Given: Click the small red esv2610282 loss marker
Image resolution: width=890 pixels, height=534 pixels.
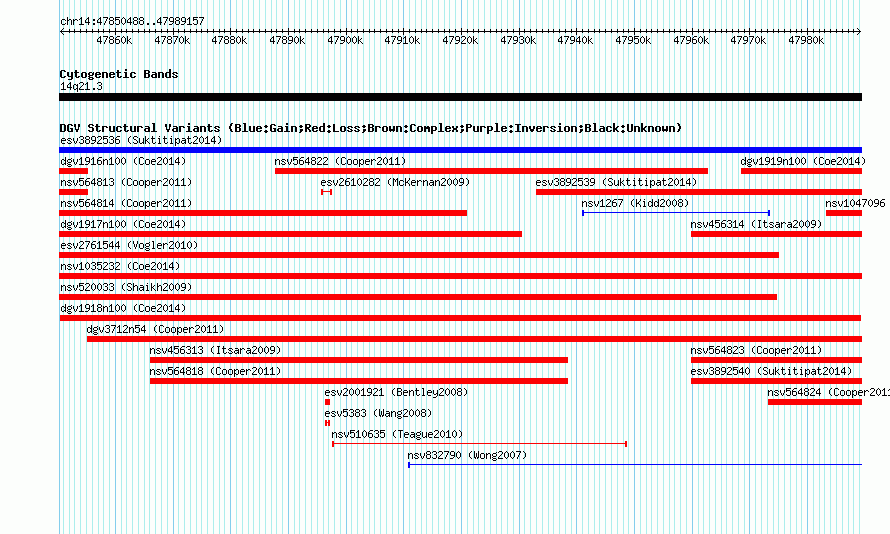Looking at the screenshot, I should [326, 192].
